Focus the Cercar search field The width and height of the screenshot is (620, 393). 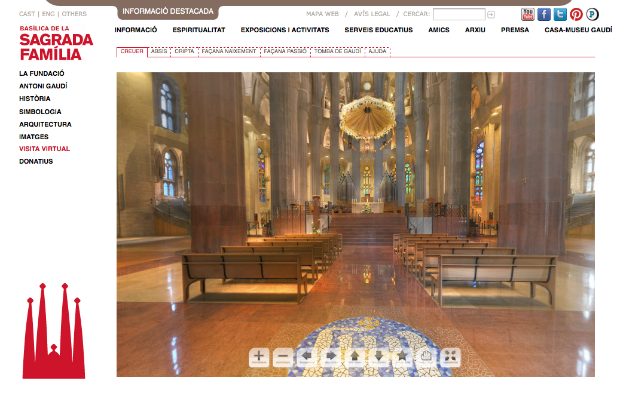pos(459,14)
